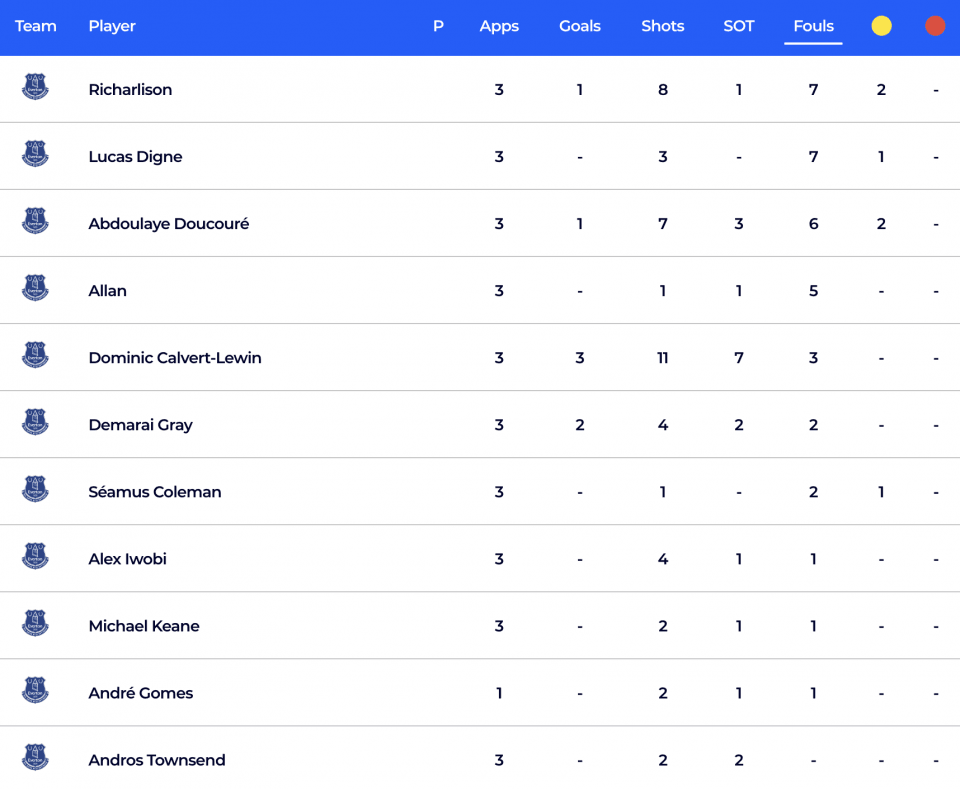Click the yellow card column icon
This screenshot has height=789, width=960.
(881, 26)
